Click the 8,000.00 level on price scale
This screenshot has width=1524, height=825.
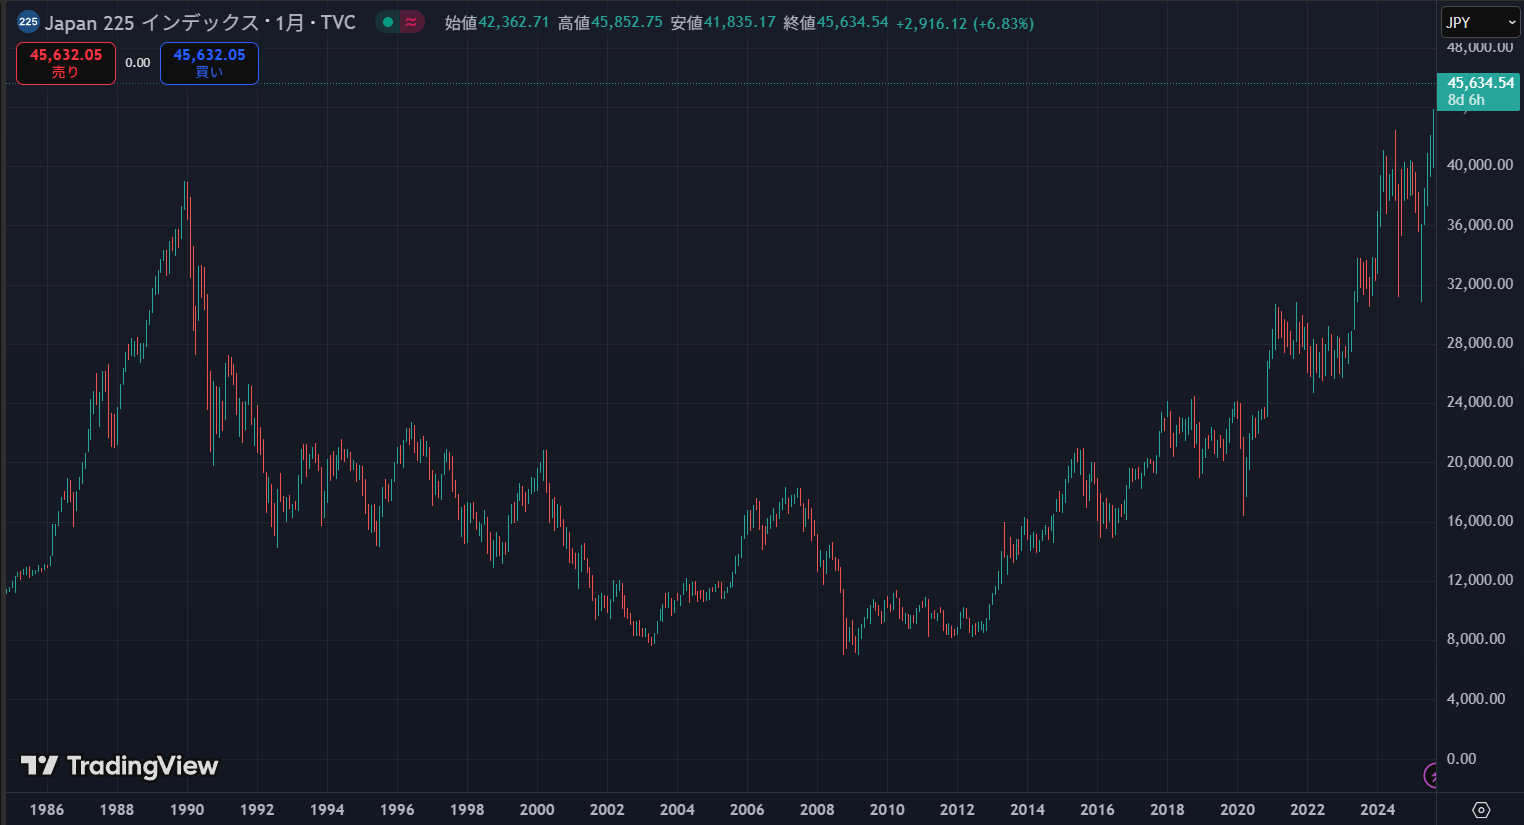pyautogui.click(x=1475, y=639)
